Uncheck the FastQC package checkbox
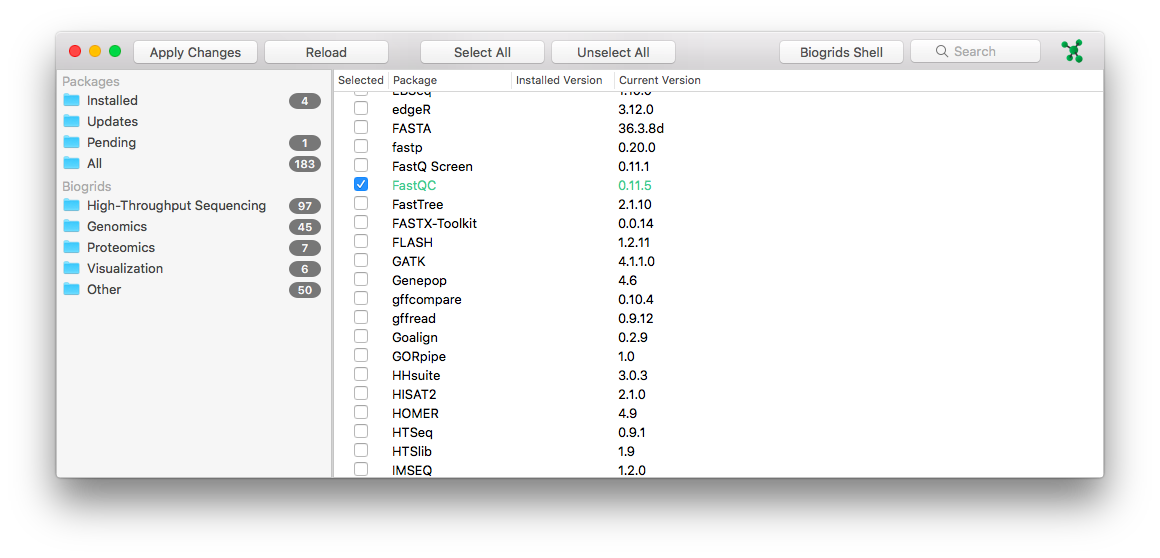 click(361, 185)
